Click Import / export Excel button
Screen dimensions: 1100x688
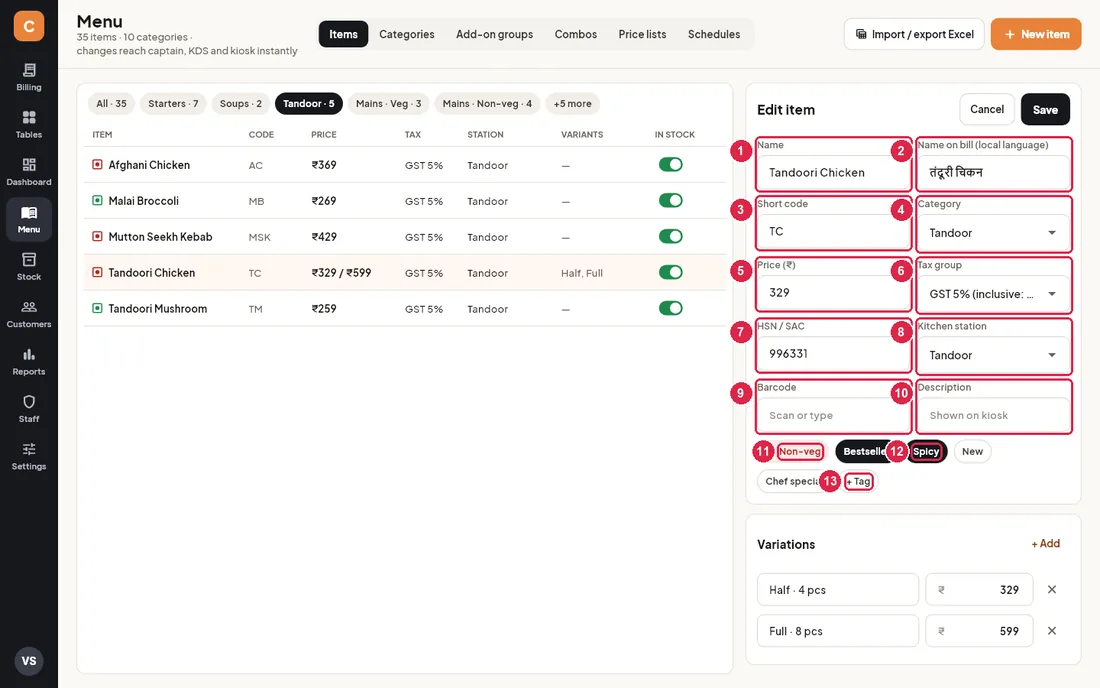coord(914,34)
